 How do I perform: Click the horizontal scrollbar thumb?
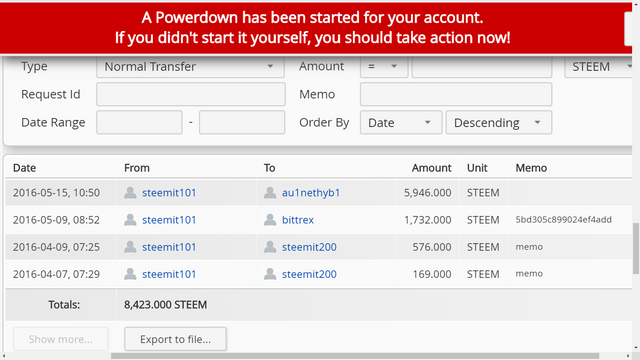355,356
